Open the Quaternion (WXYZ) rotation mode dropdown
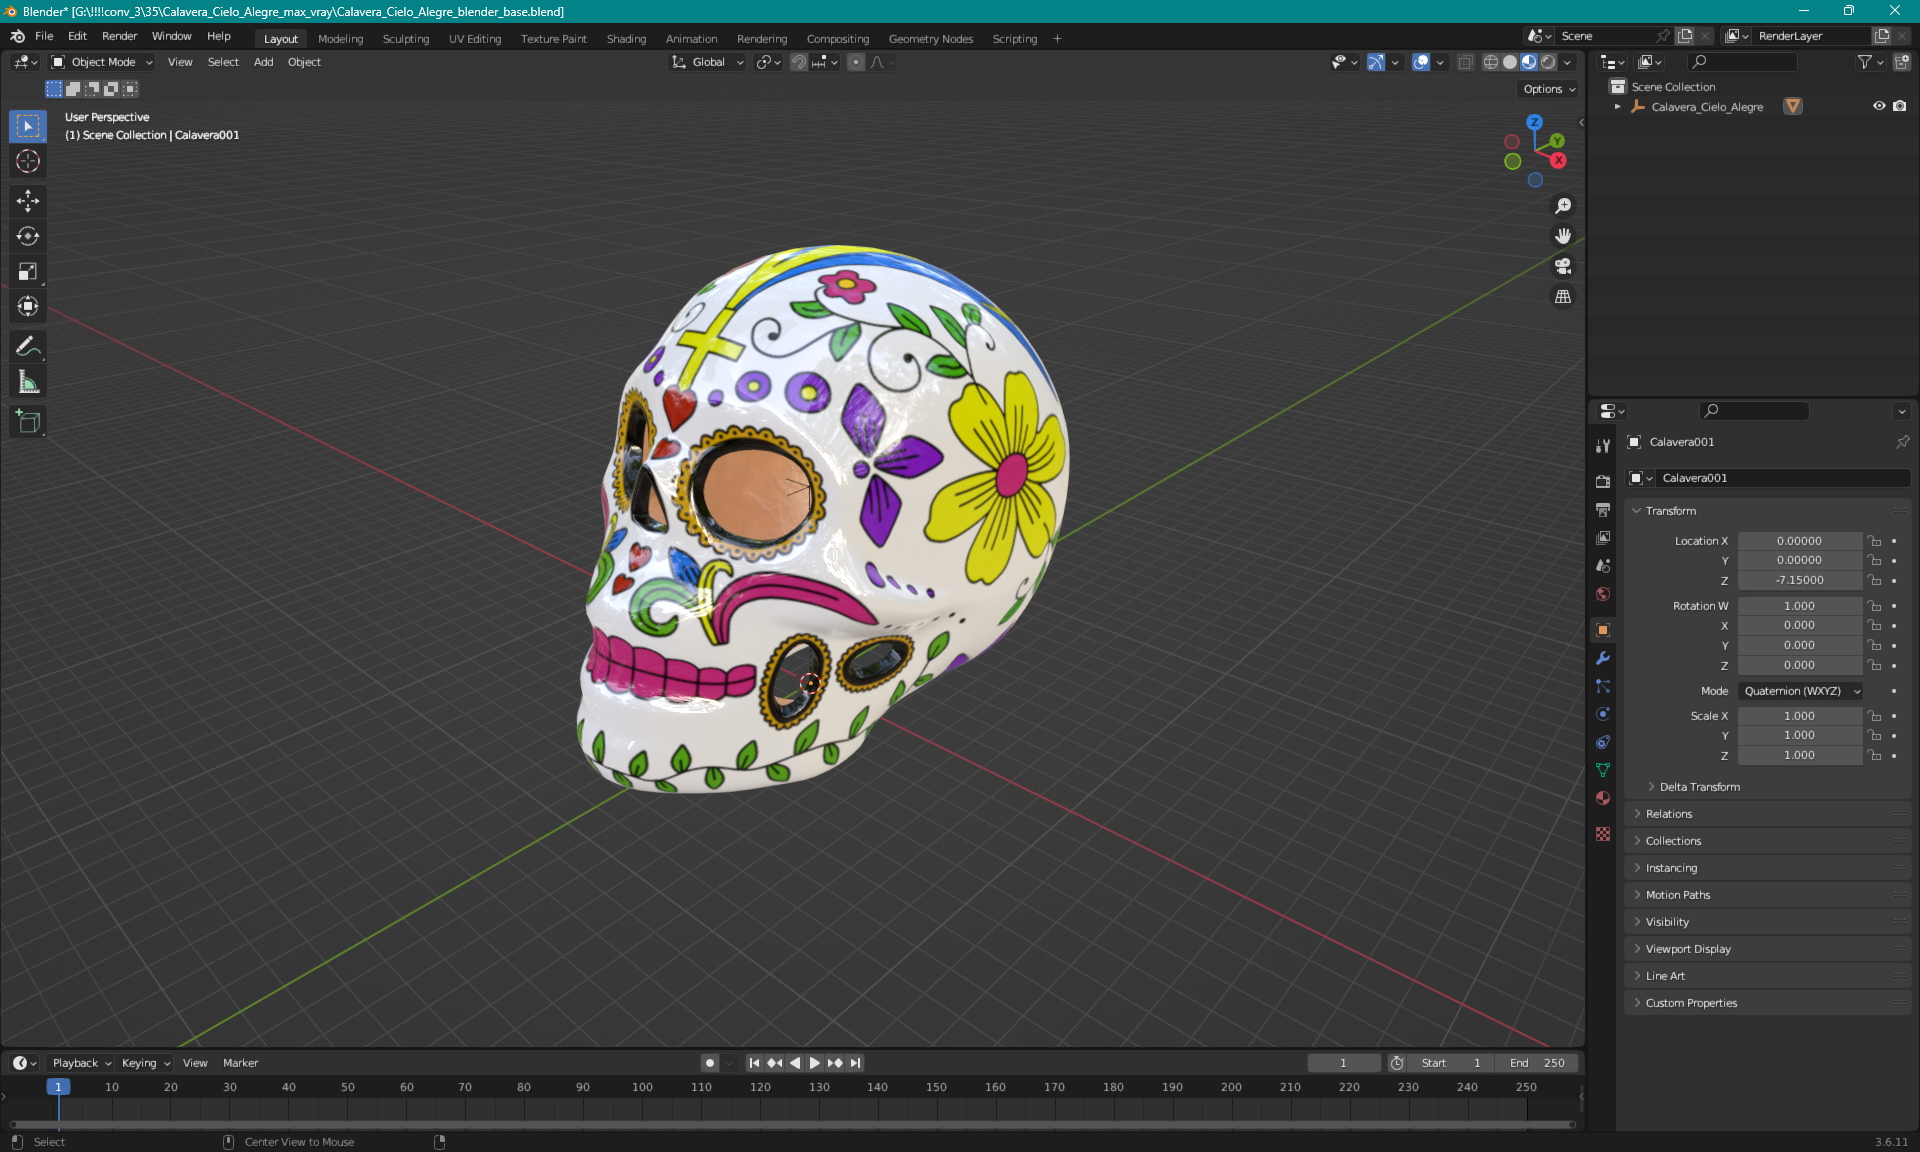The image size is (1920, 1152). coord(1801,691)
